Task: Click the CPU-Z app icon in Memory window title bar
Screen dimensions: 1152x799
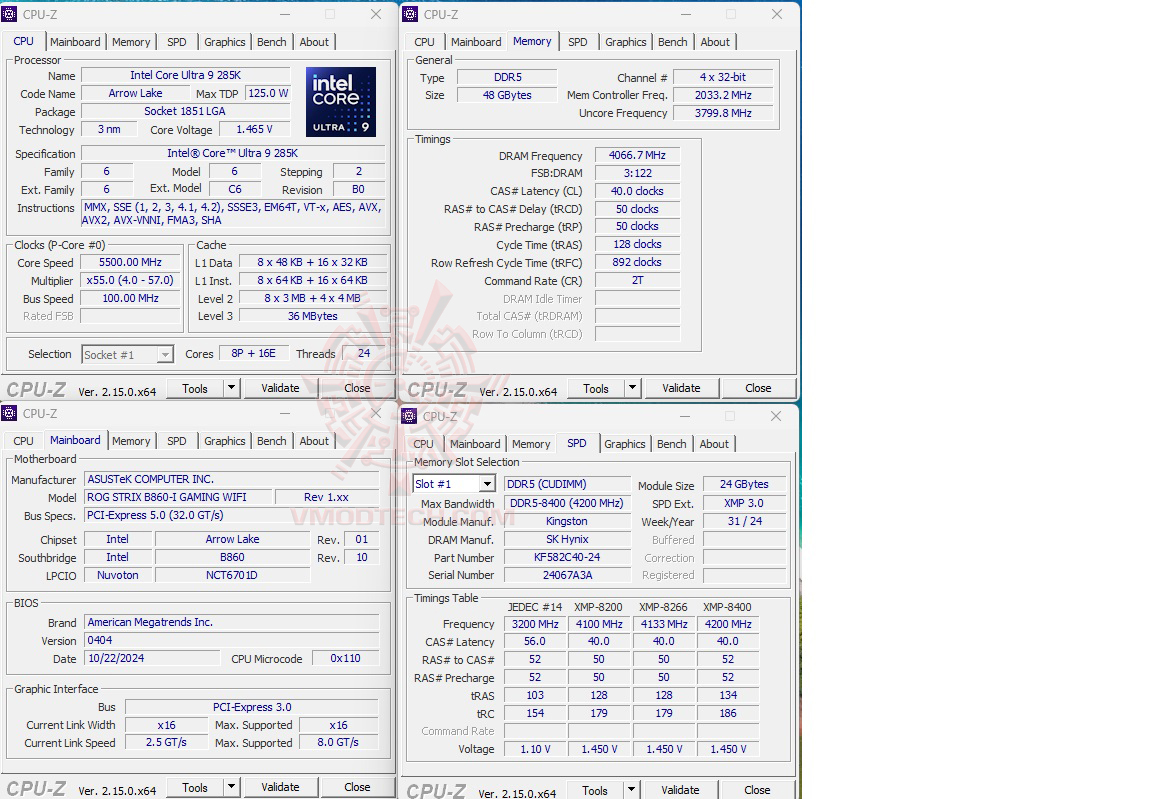Action: point(410,14)
